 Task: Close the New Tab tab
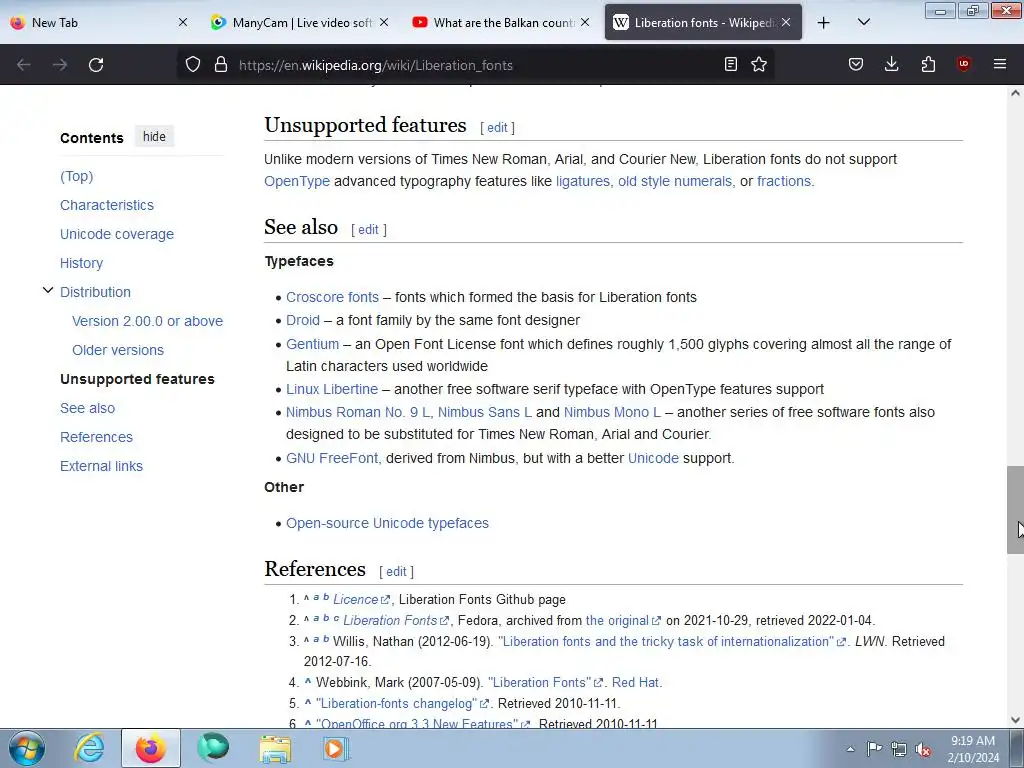(183, 22)
